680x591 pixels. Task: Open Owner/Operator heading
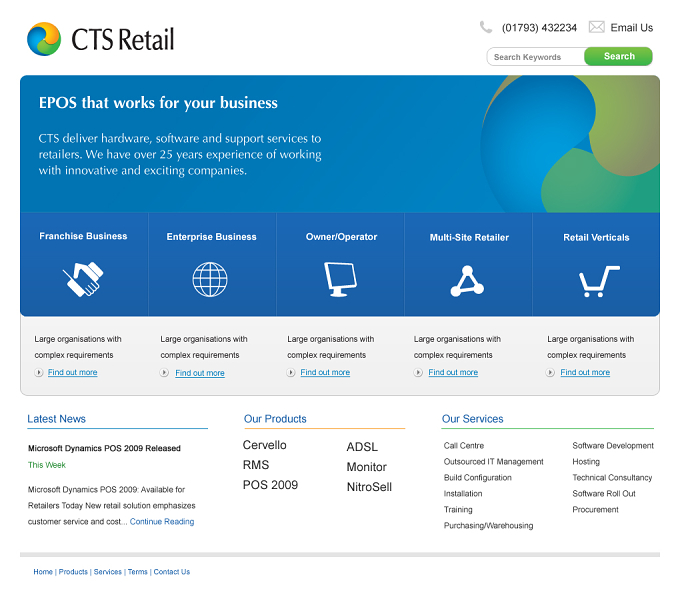pyautogui.click(x=341, y=237)
